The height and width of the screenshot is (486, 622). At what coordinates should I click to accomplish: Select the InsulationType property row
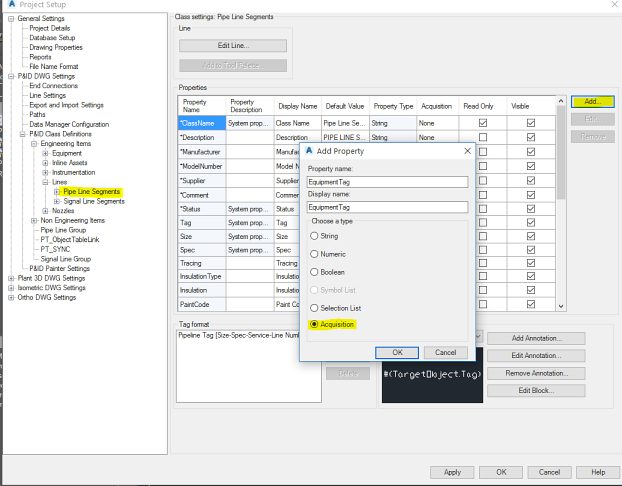click(x=200, y=277)
